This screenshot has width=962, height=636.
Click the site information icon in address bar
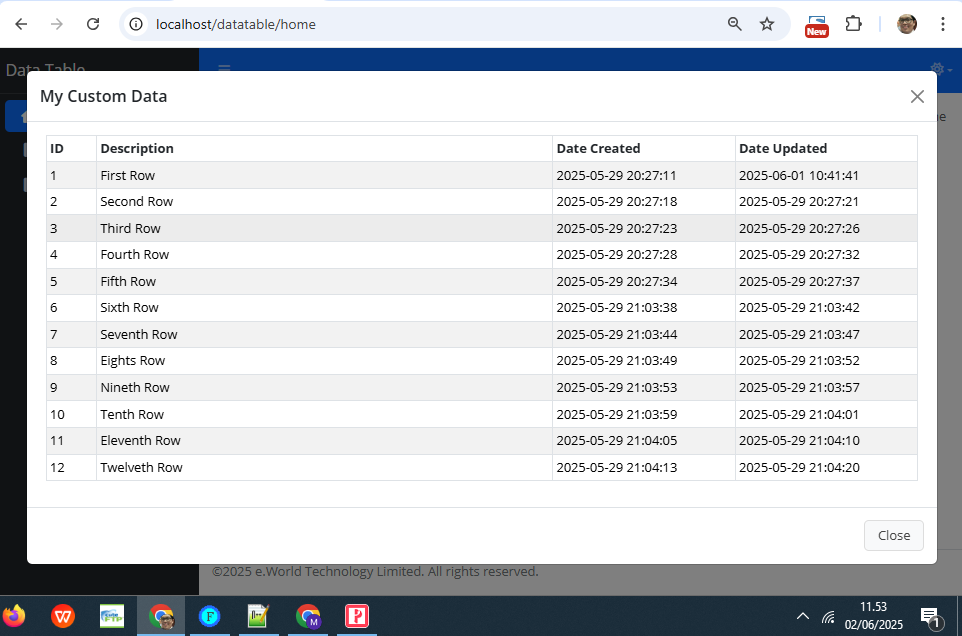click(x=136, y=24)
